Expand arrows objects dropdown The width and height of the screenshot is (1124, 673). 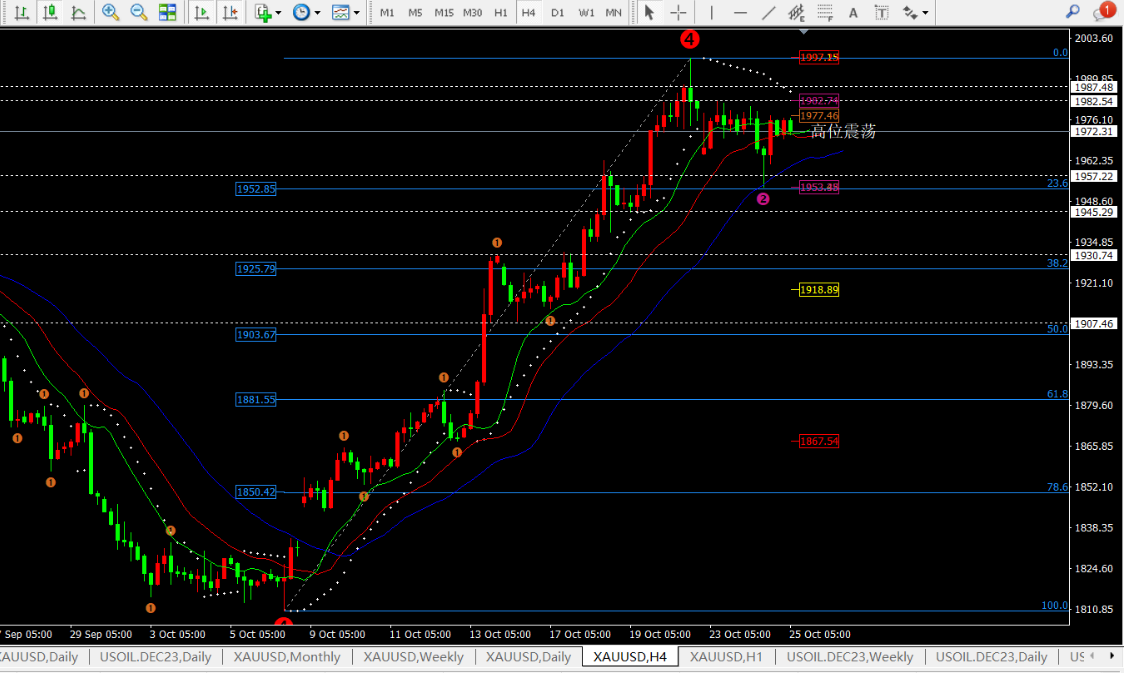click(x=925, y=13)
